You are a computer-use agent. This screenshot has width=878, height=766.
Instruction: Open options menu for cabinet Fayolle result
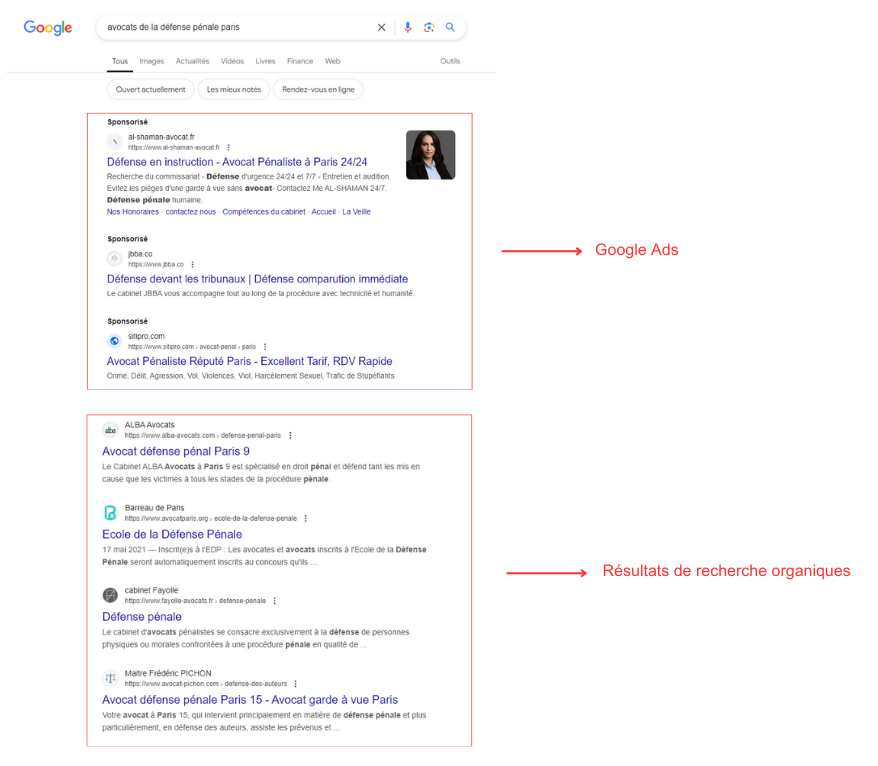tap(274, 601)
